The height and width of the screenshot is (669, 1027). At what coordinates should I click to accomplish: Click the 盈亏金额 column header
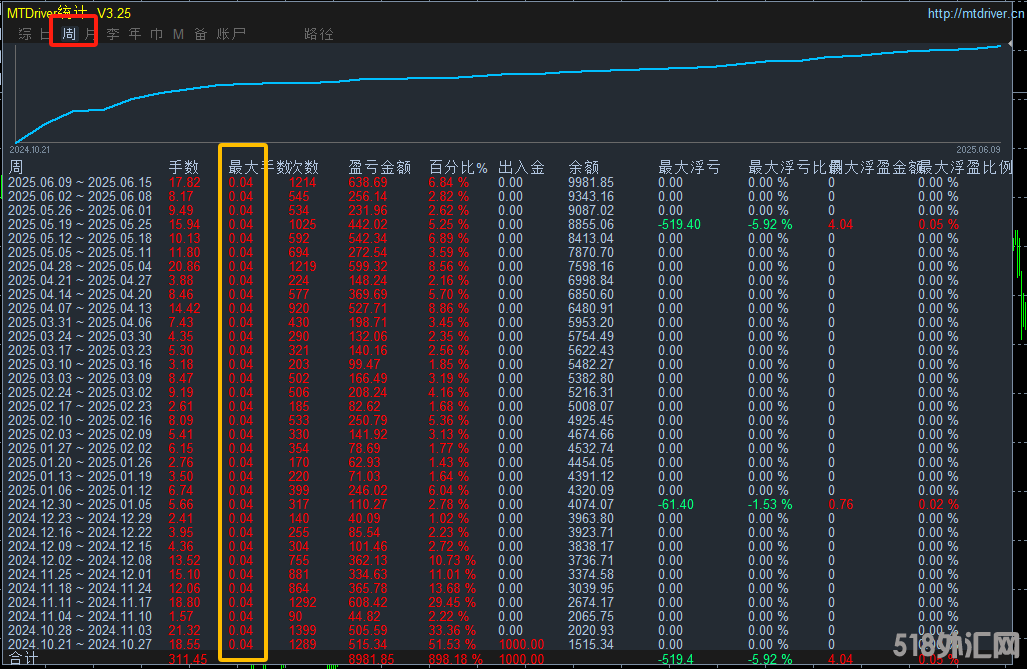(x=379, y=167)
